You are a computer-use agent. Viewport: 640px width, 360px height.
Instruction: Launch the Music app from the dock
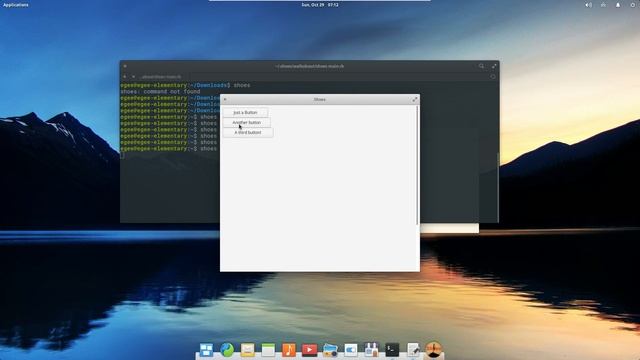click(x=289, y=350)
